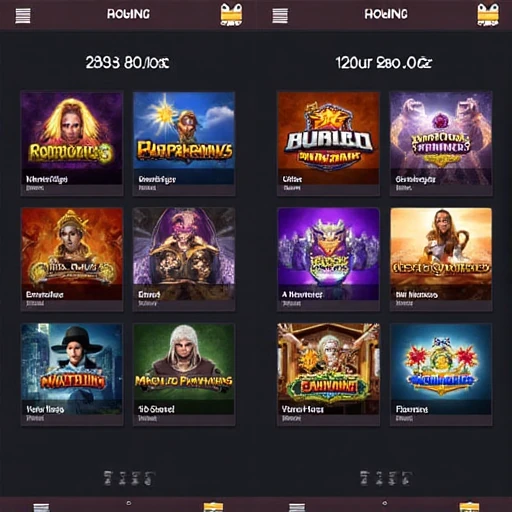Screen dimensions: 512x512
Task: Click the yellow gift box icon at far right header
Action: [488, 15]
